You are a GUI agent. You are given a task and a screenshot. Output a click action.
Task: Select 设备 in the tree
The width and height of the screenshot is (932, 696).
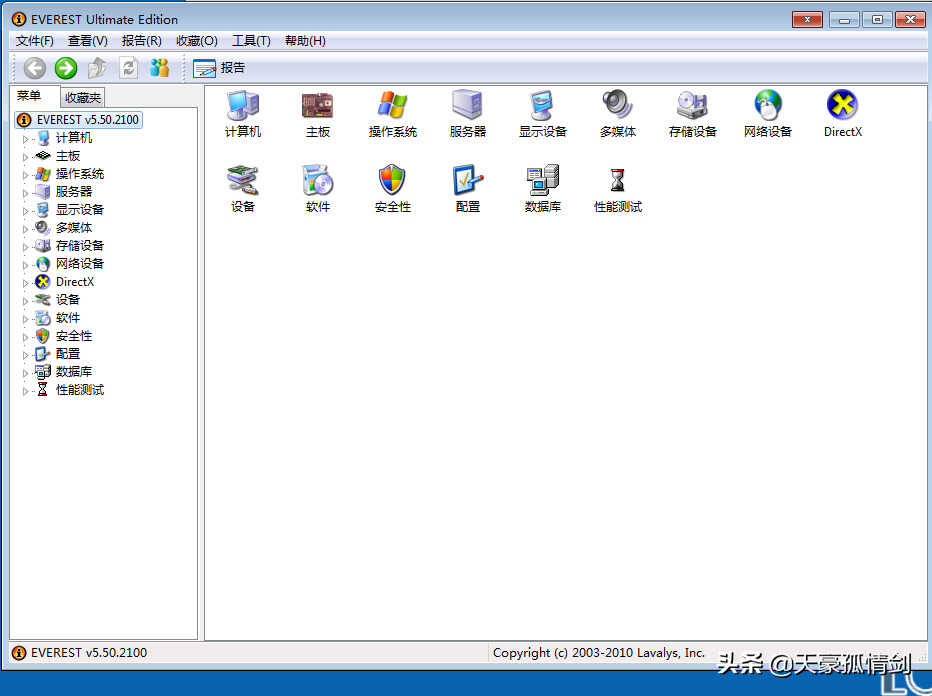pyautogui.click(x=68, y=300)
